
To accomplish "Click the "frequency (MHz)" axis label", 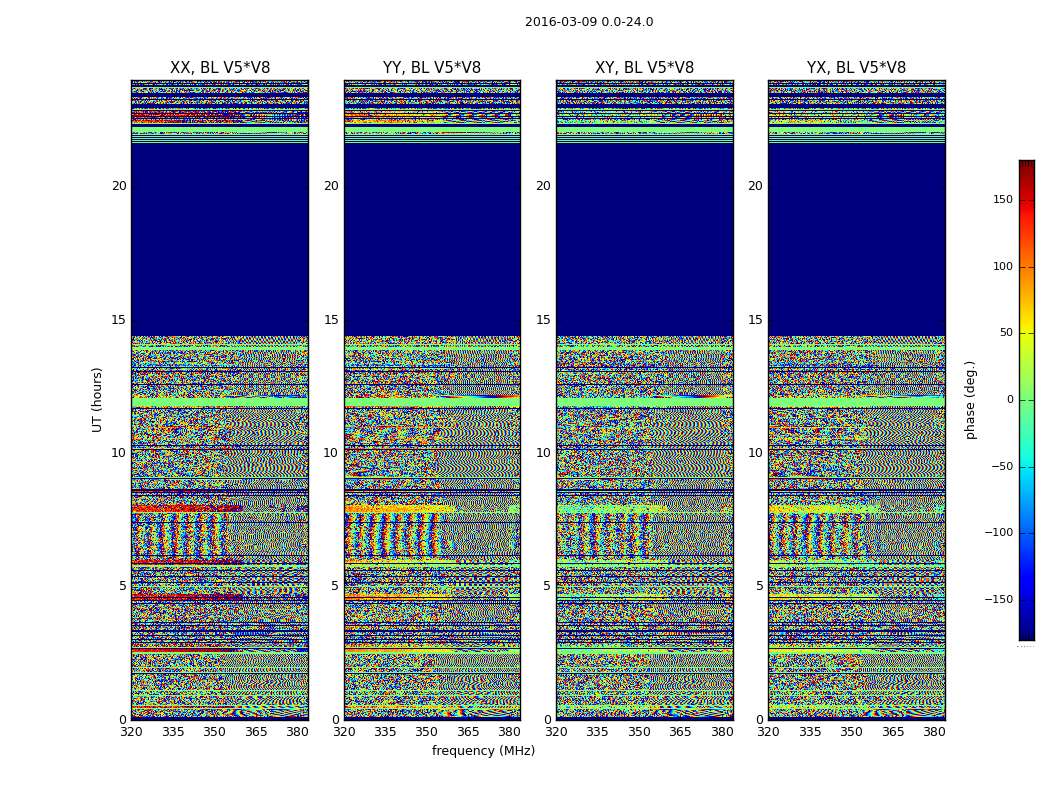I will coord(483,751).
